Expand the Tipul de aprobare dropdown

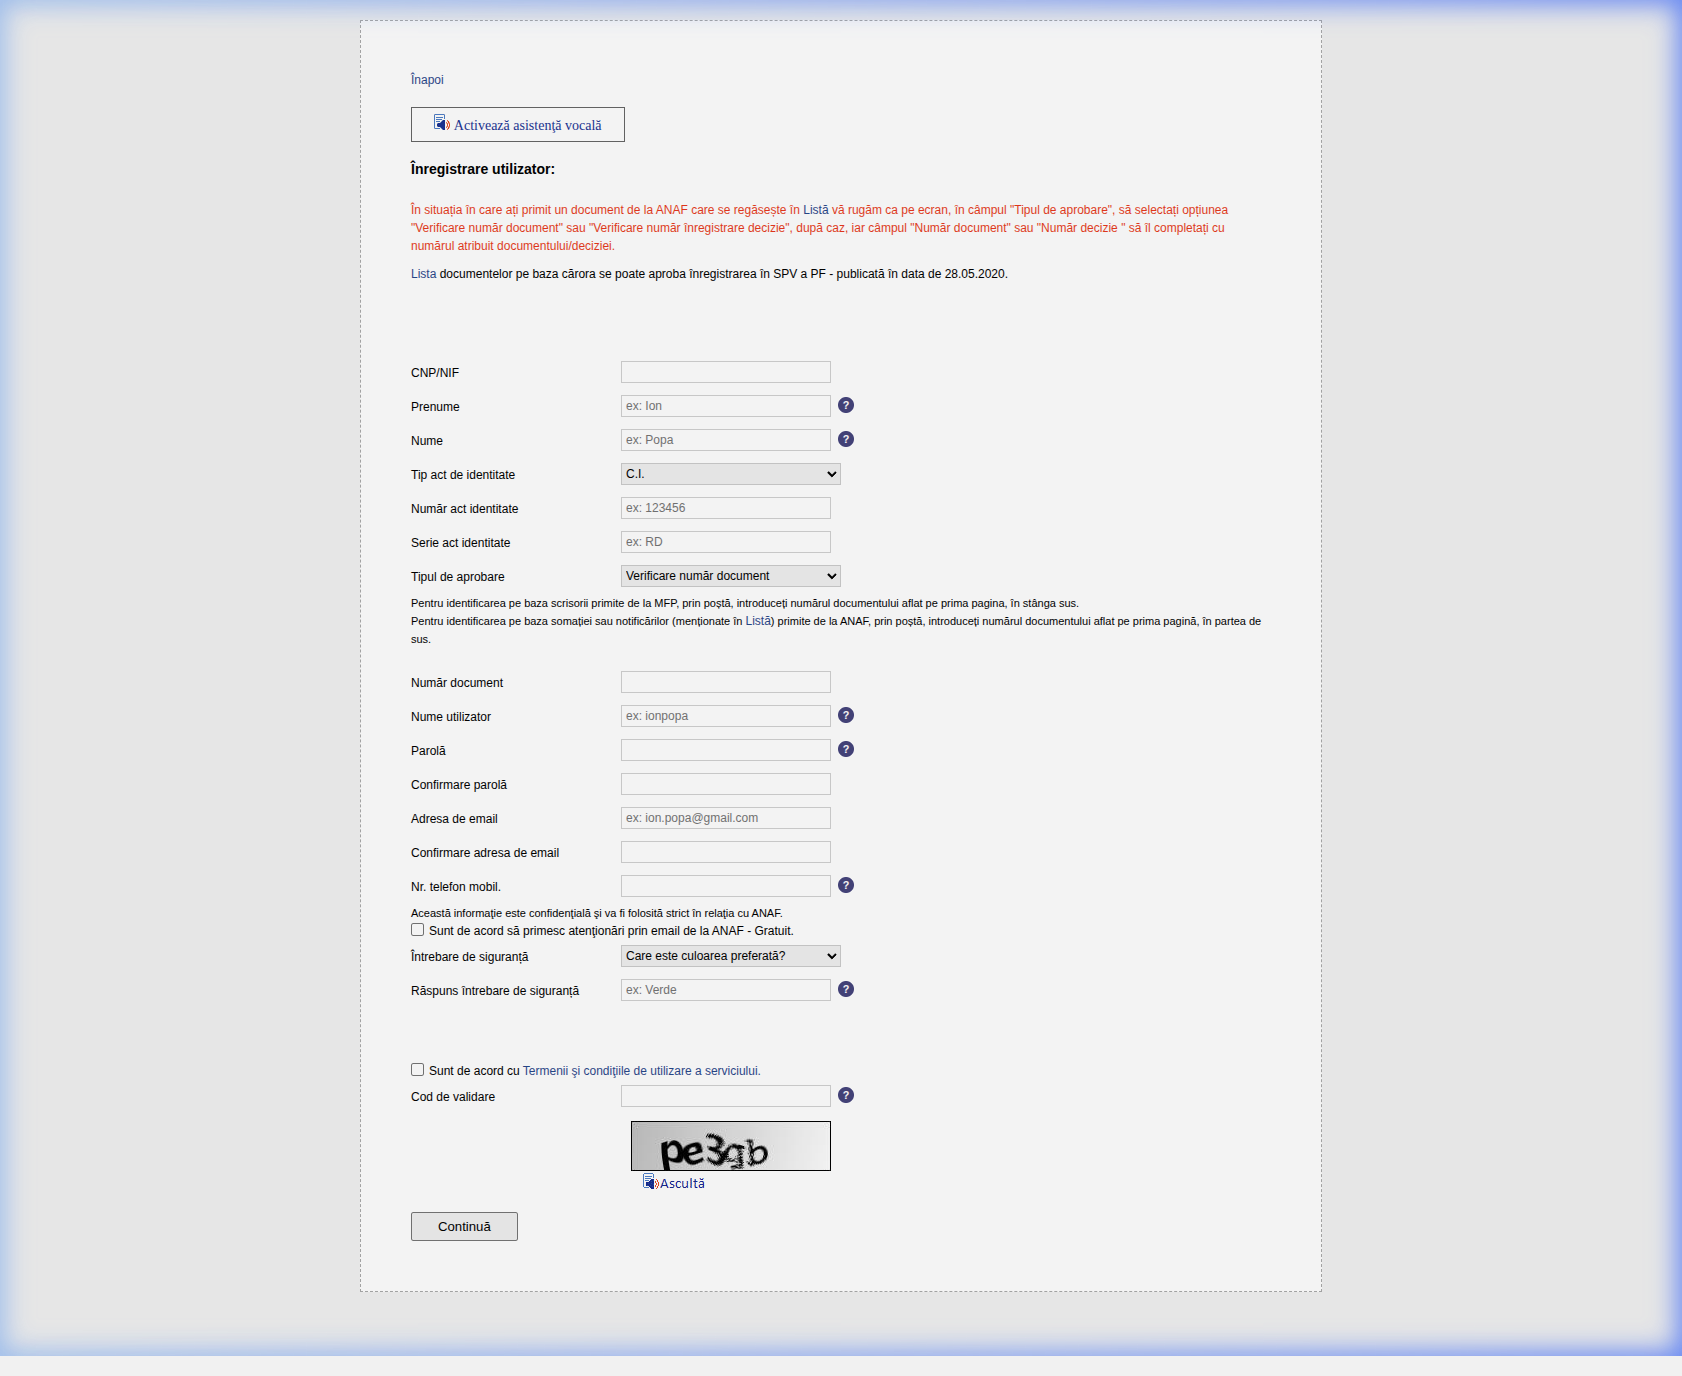tap(730, 576)
